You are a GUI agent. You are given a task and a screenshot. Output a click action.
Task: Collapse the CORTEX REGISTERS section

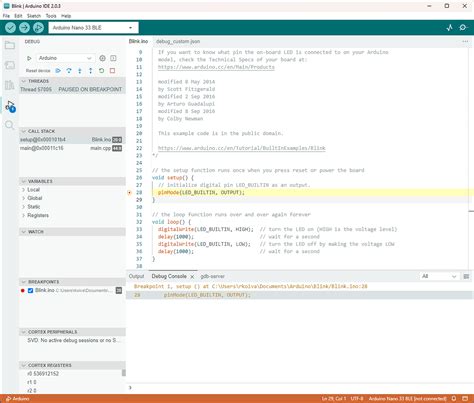coord(72,365)
